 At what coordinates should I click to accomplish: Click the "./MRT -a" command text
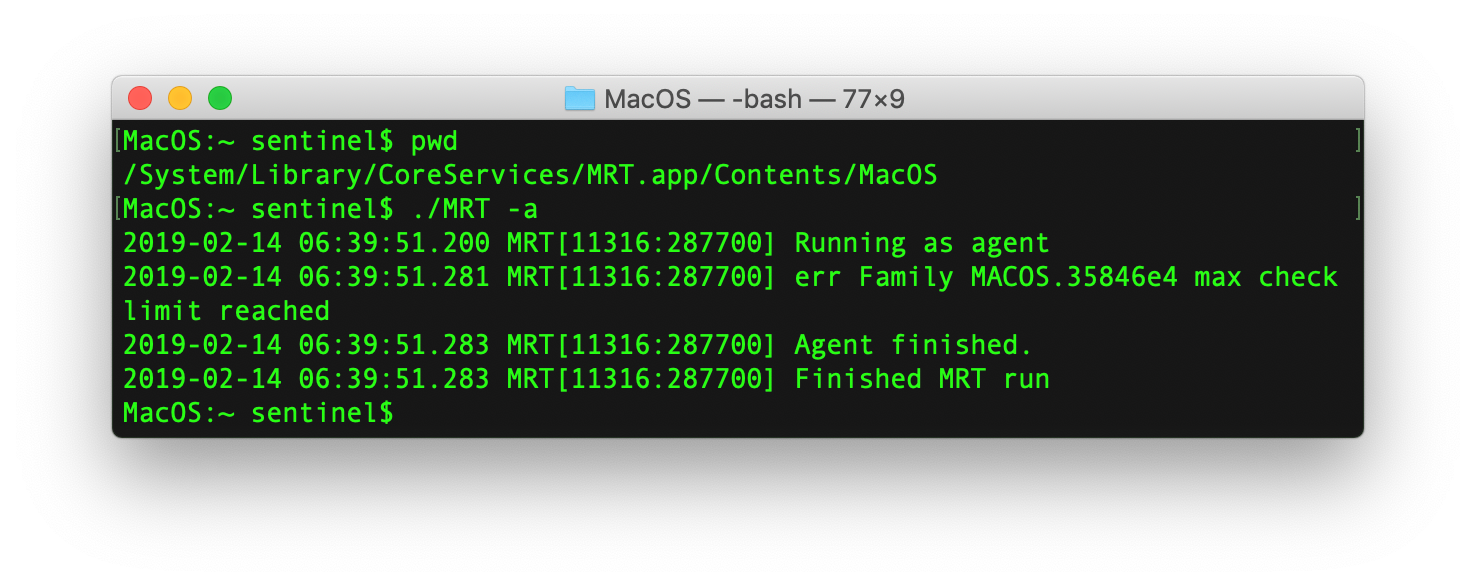(x=474, y=209)
